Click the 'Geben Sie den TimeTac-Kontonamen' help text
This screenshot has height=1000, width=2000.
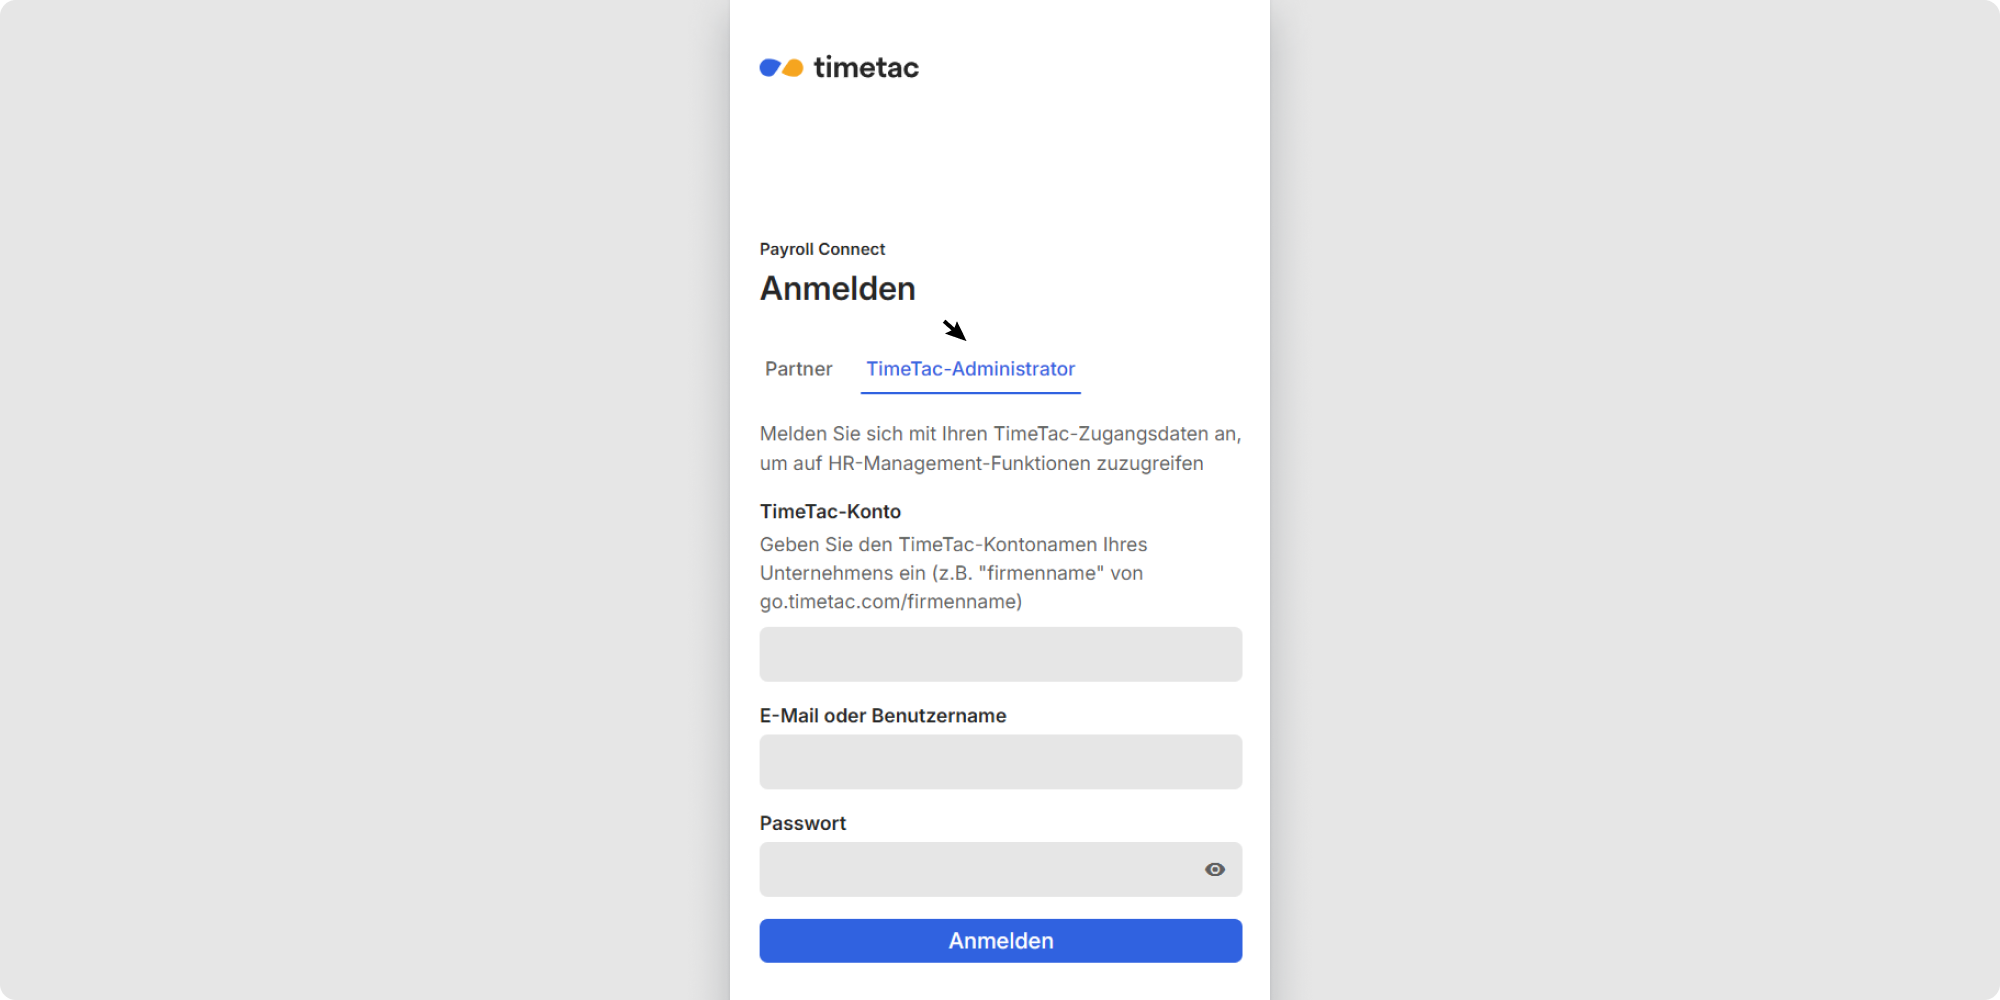tap(953, 545)
